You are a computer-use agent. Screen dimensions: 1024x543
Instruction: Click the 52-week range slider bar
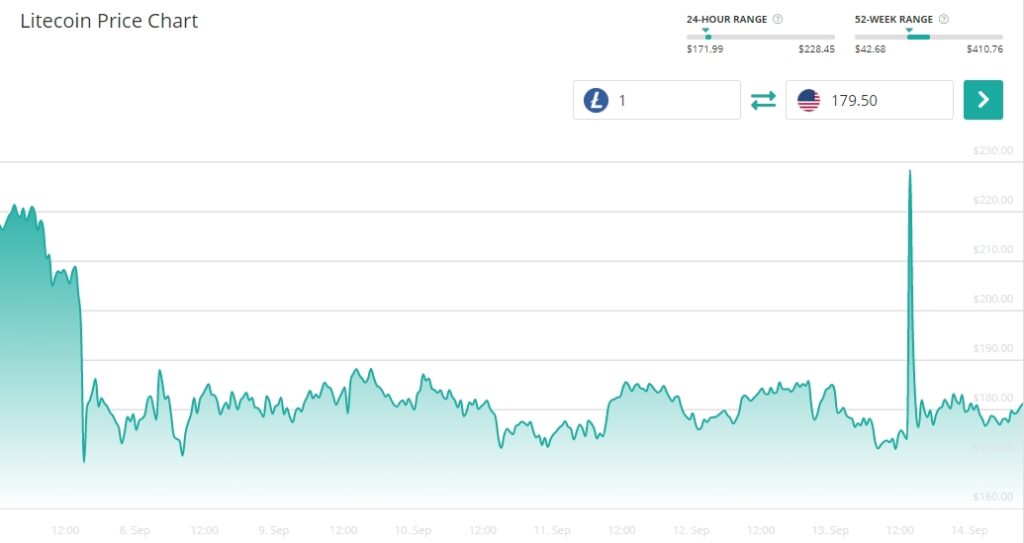(x=928, y=37)
